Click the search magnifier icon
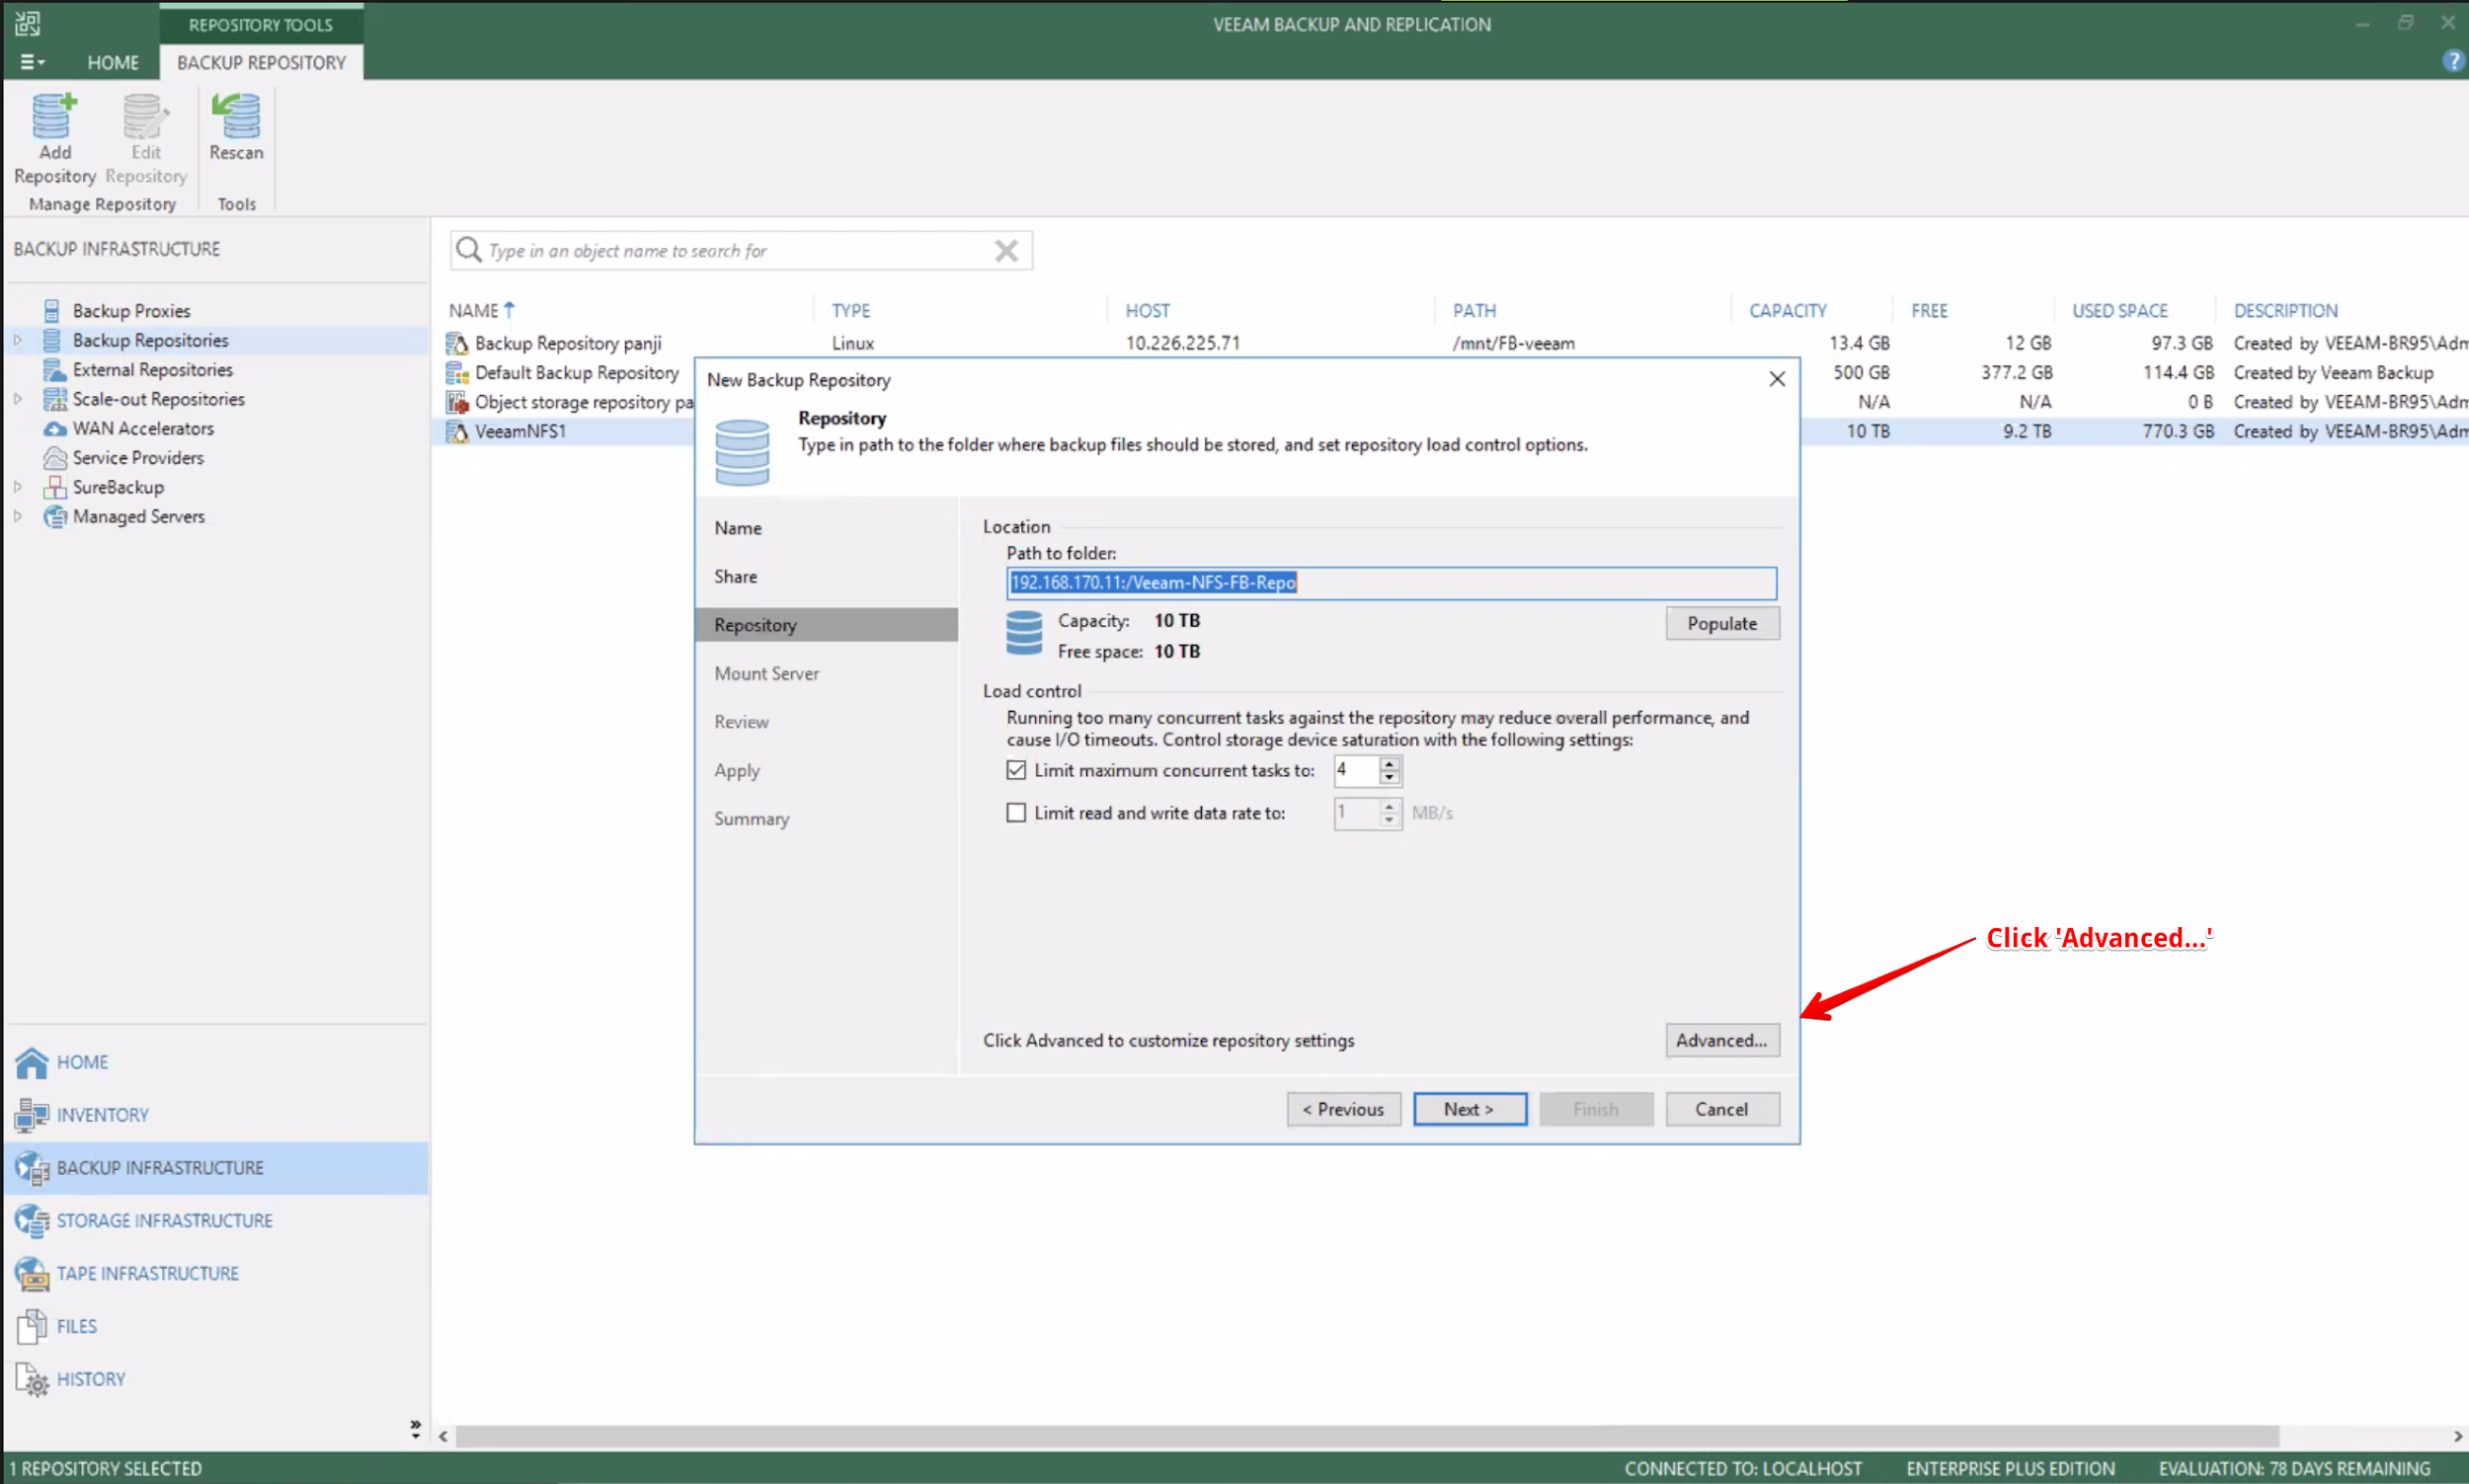The width and height of the screenshot is (2469, 1484). pos(468,250)
